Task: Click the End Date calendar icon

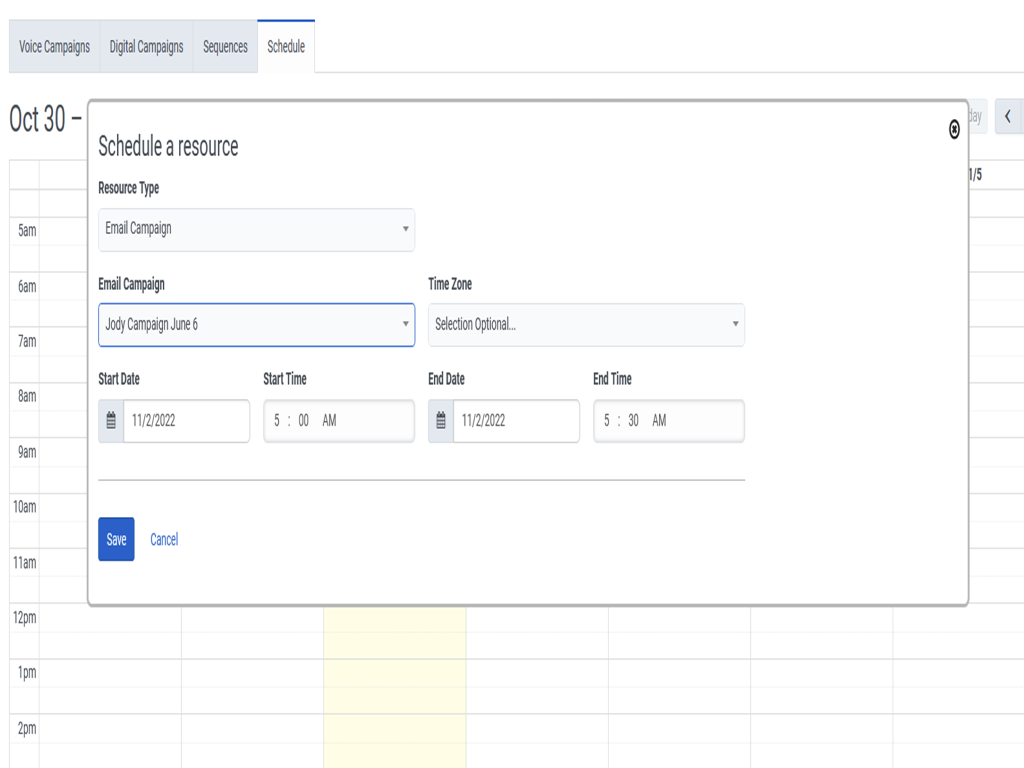Action: tap(441, 421)
